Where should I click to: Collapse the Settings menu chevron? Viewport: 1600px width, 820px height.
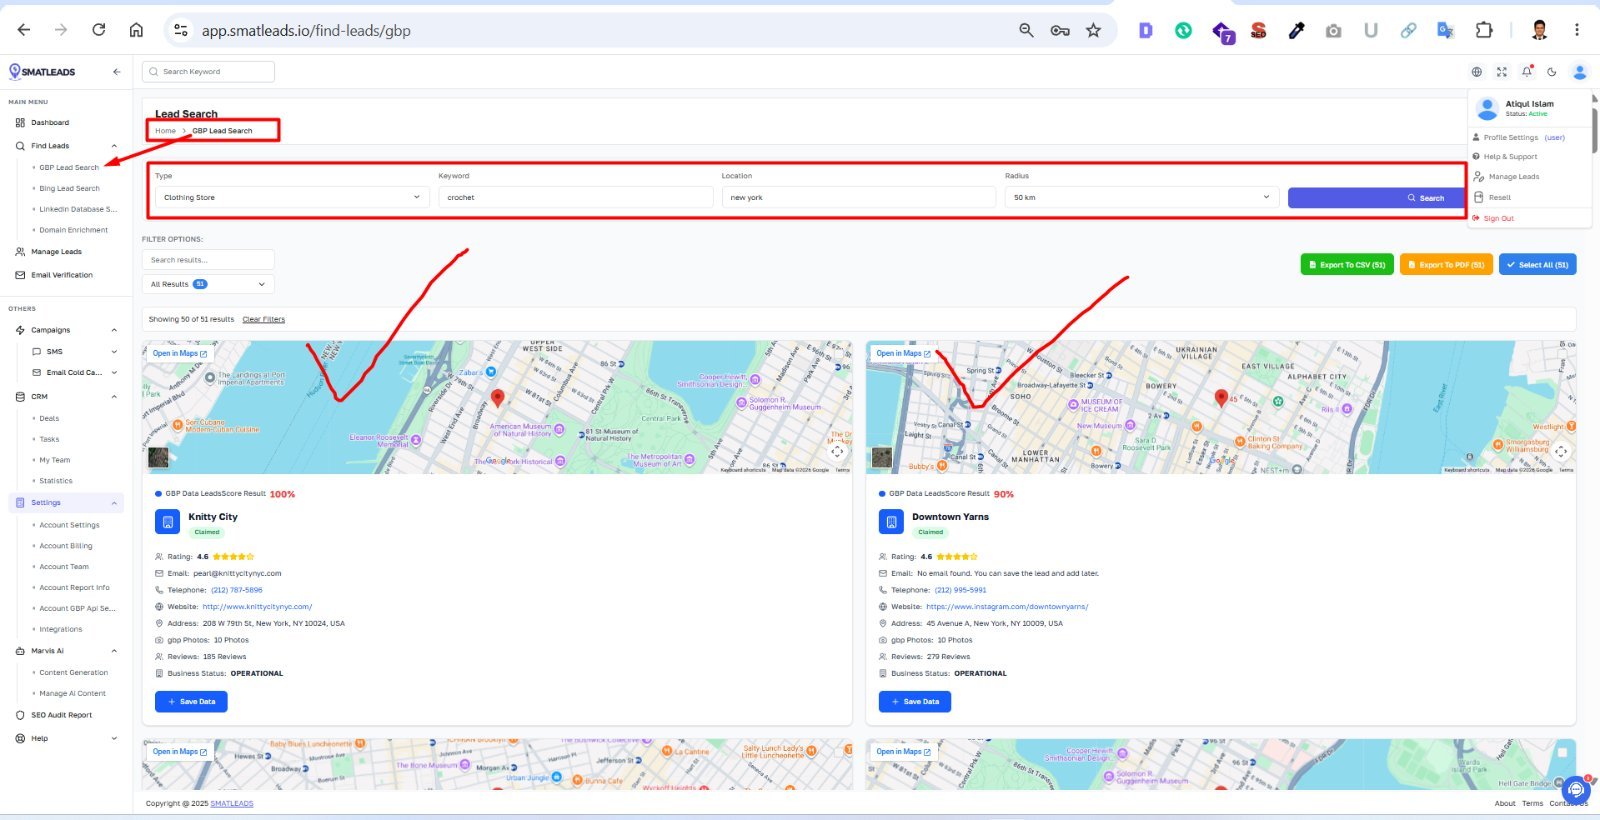(114, 503)
